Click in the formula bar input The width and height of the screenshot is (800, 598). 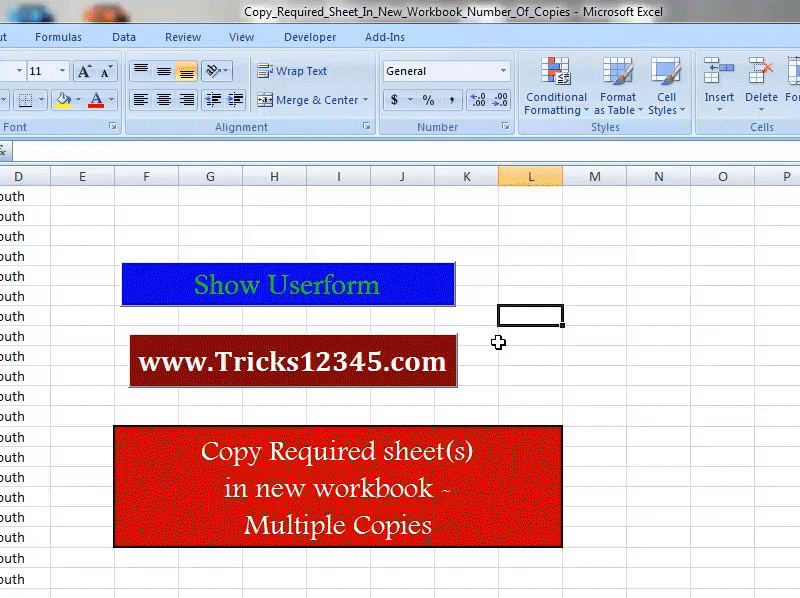(x=406, y=151)
